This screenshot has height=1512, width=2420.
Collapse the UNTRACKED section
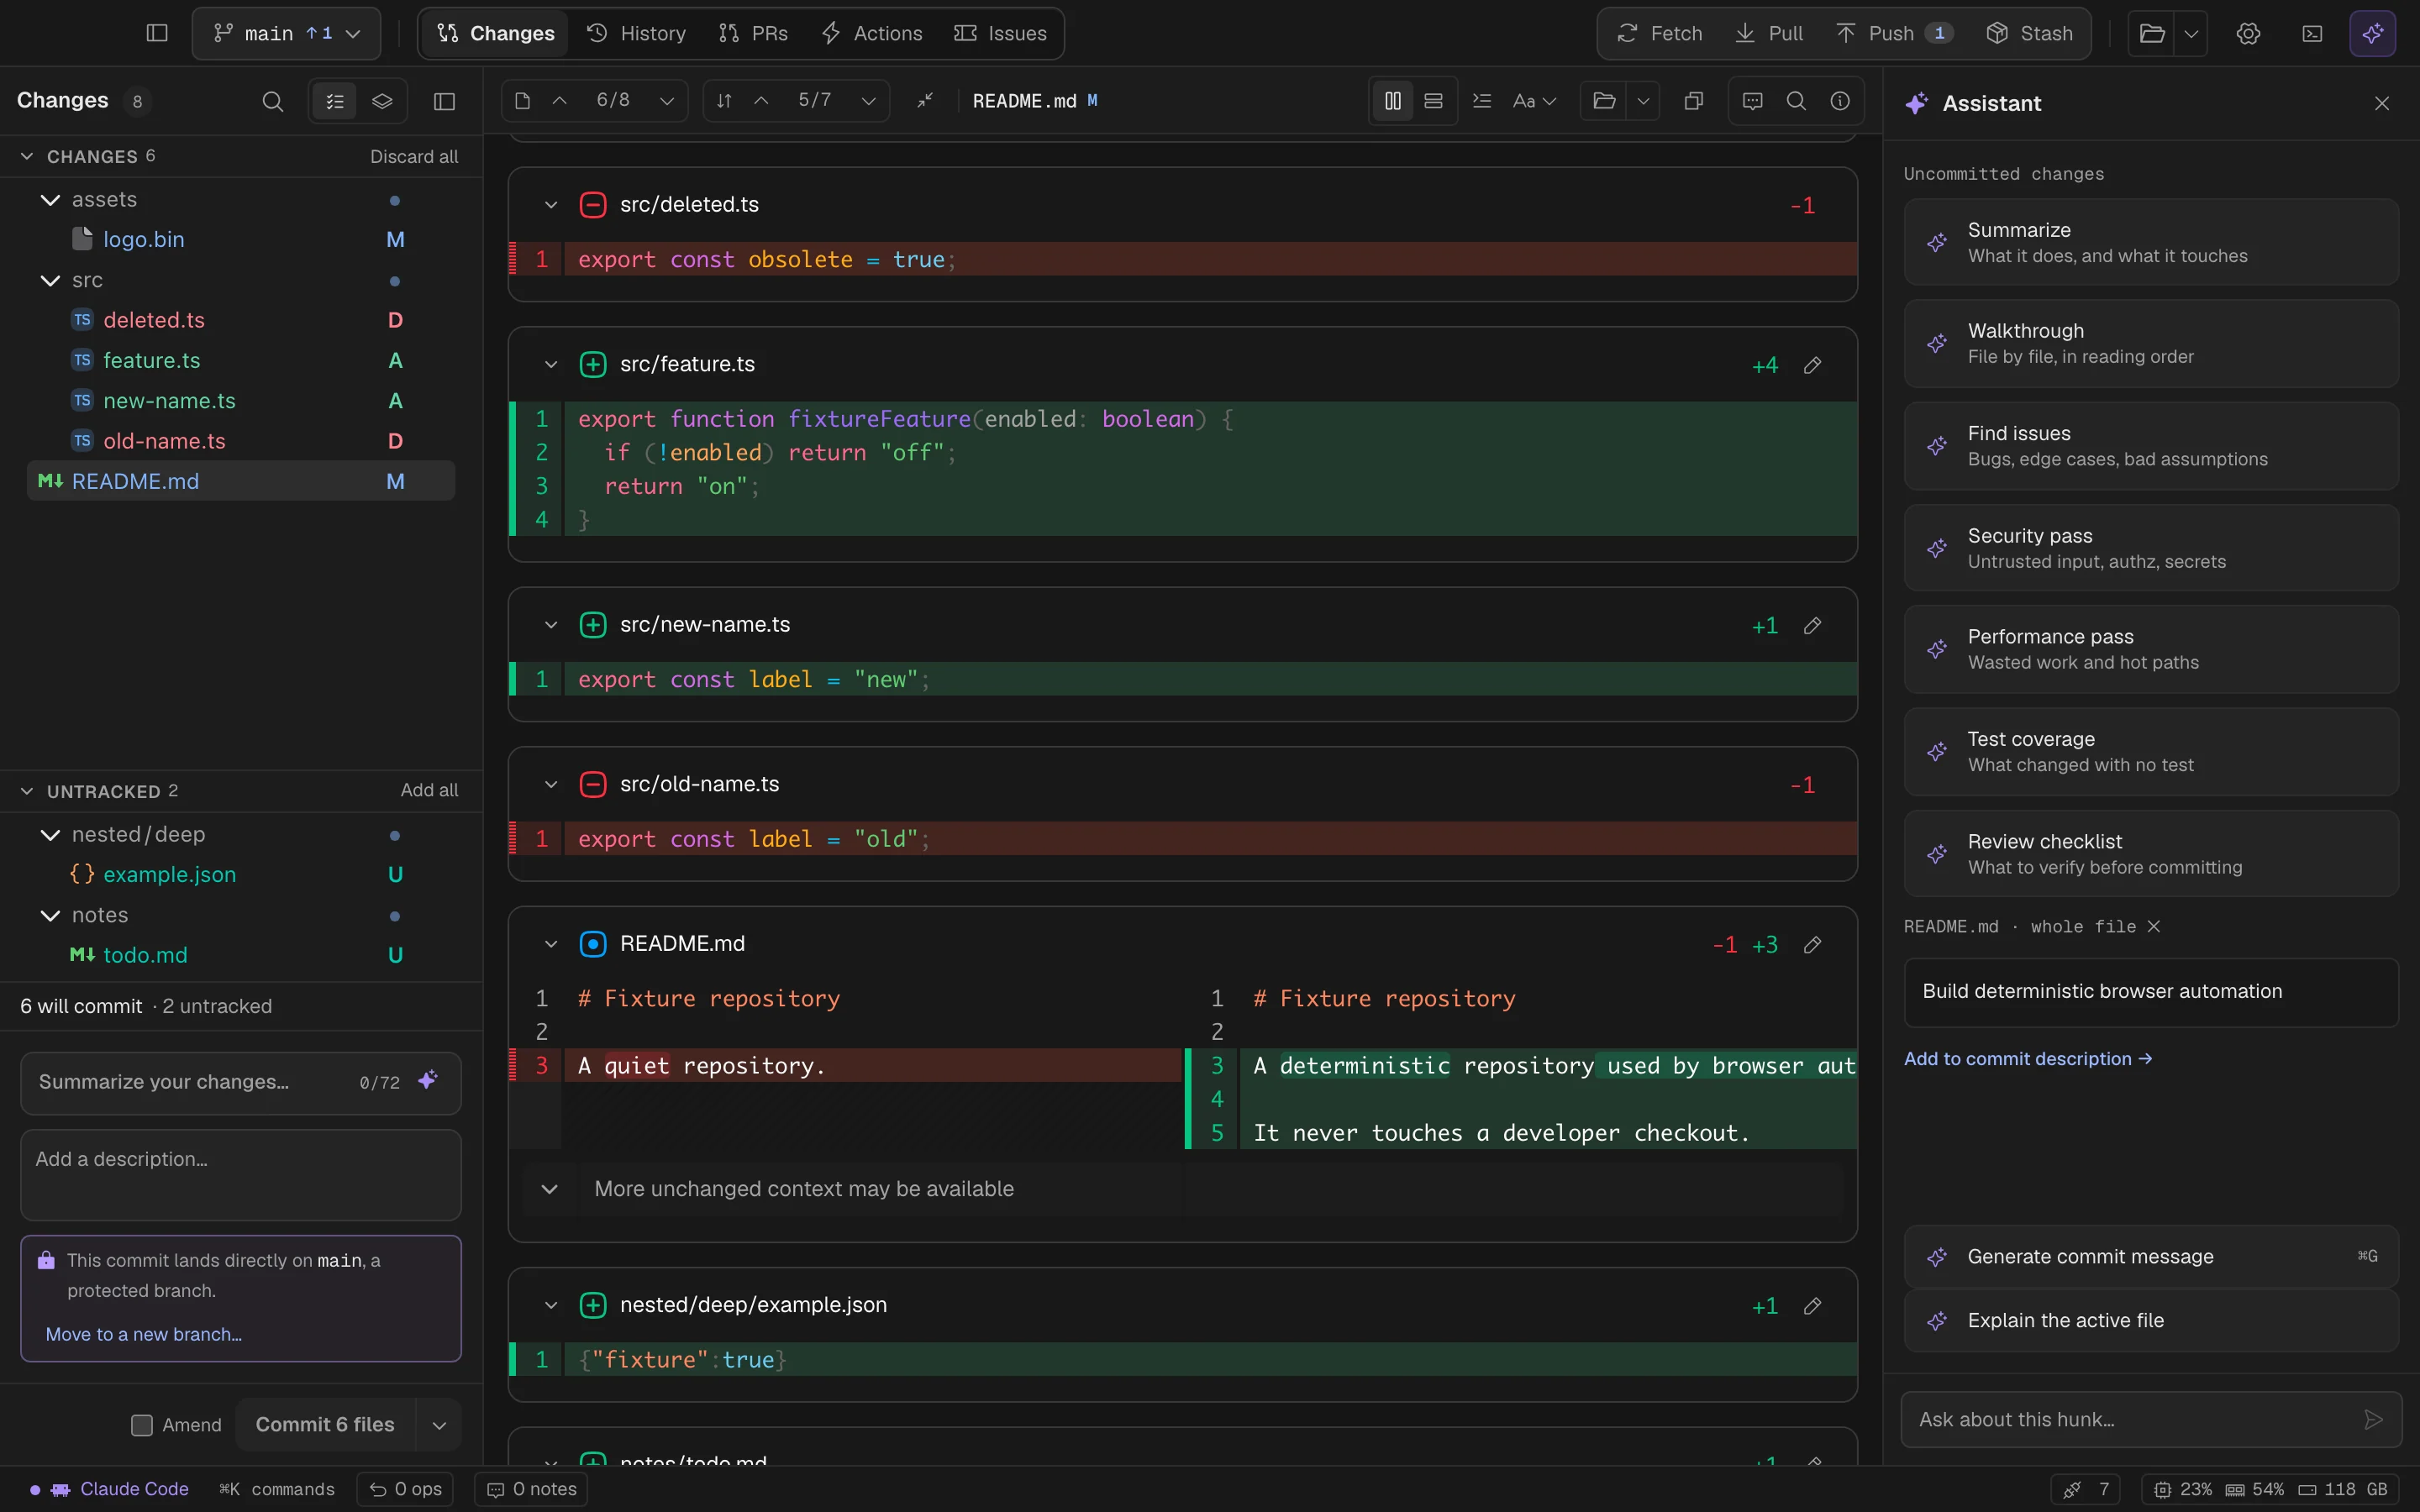(27, 791)
